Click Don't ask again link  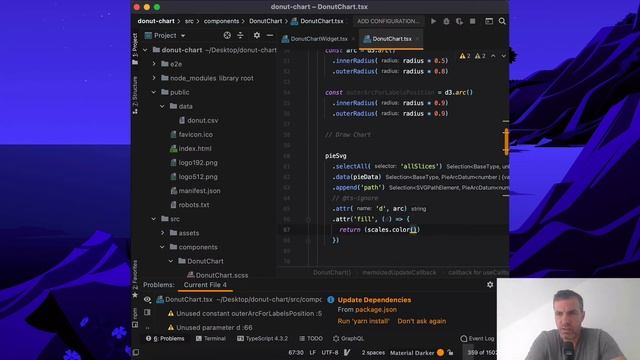tap(422, 321)
